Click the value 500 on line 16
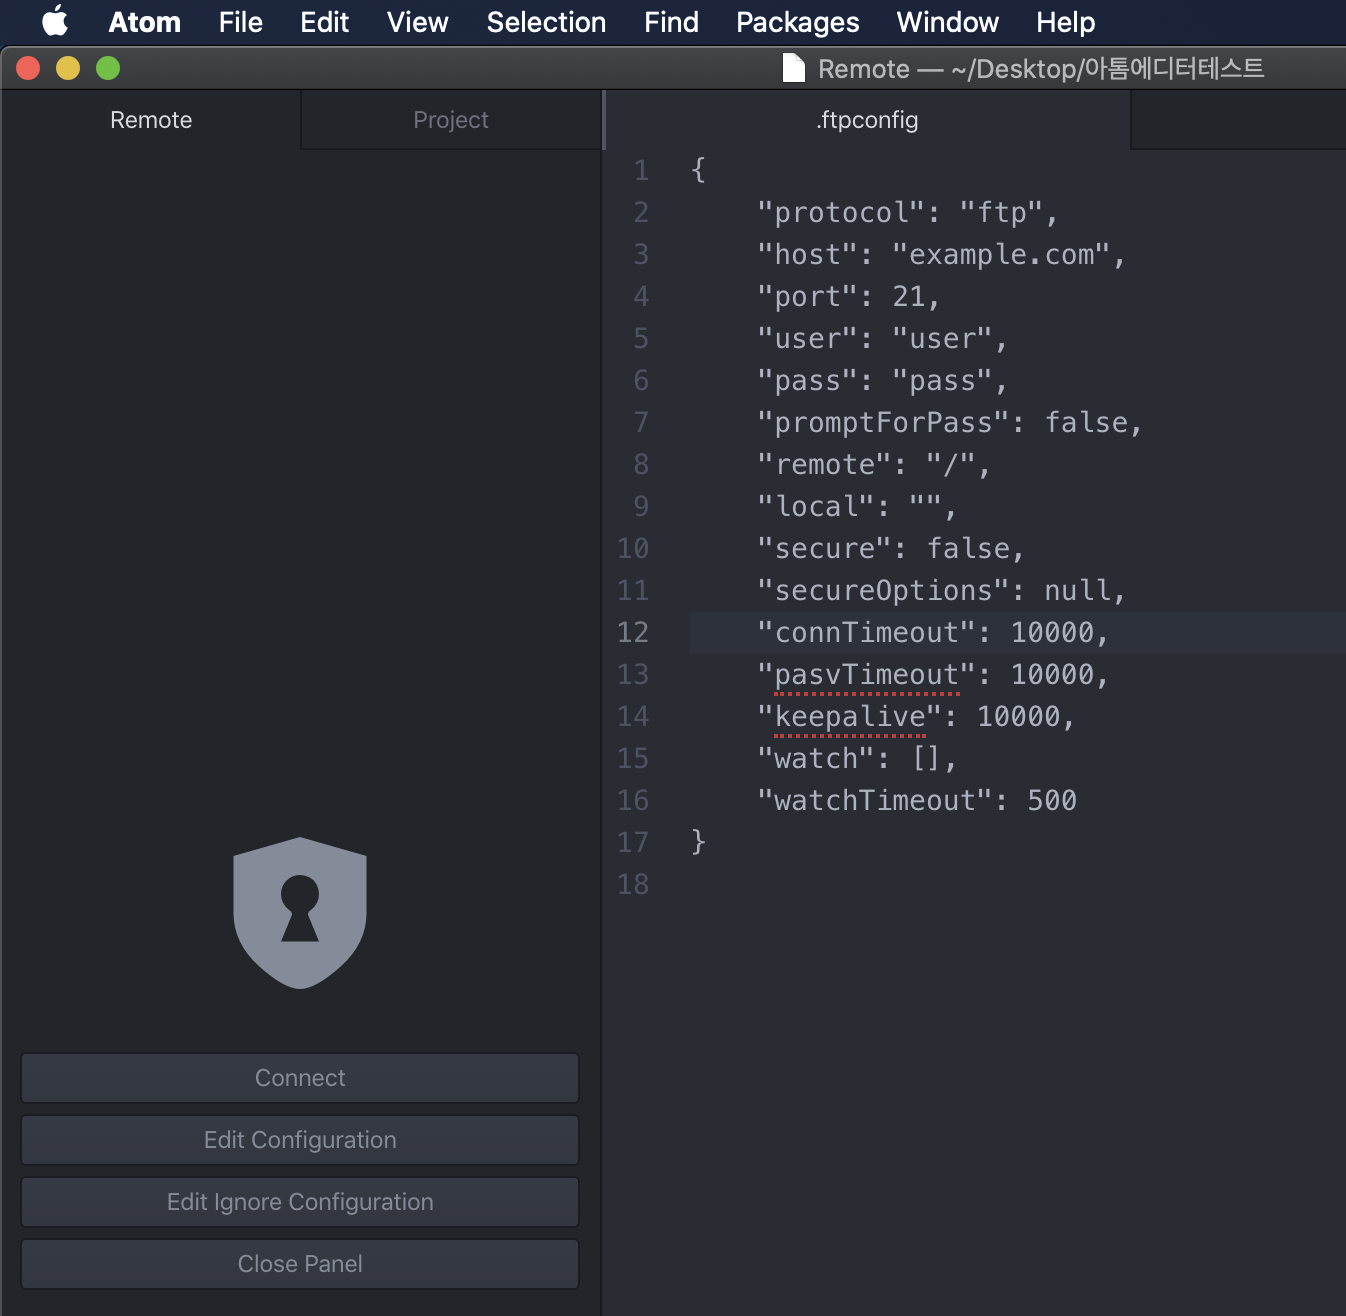 pos(1052,801)
